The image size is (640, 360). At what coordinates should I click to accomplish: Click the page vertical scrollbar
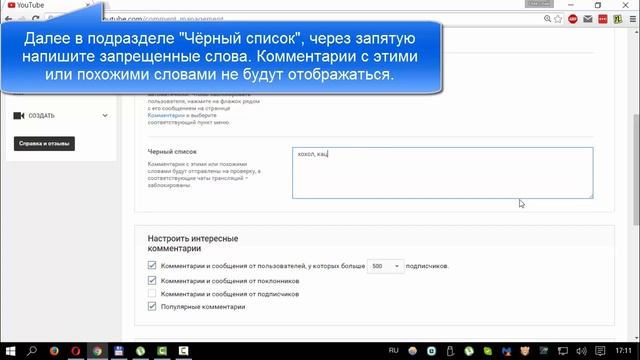pos(636,171)
